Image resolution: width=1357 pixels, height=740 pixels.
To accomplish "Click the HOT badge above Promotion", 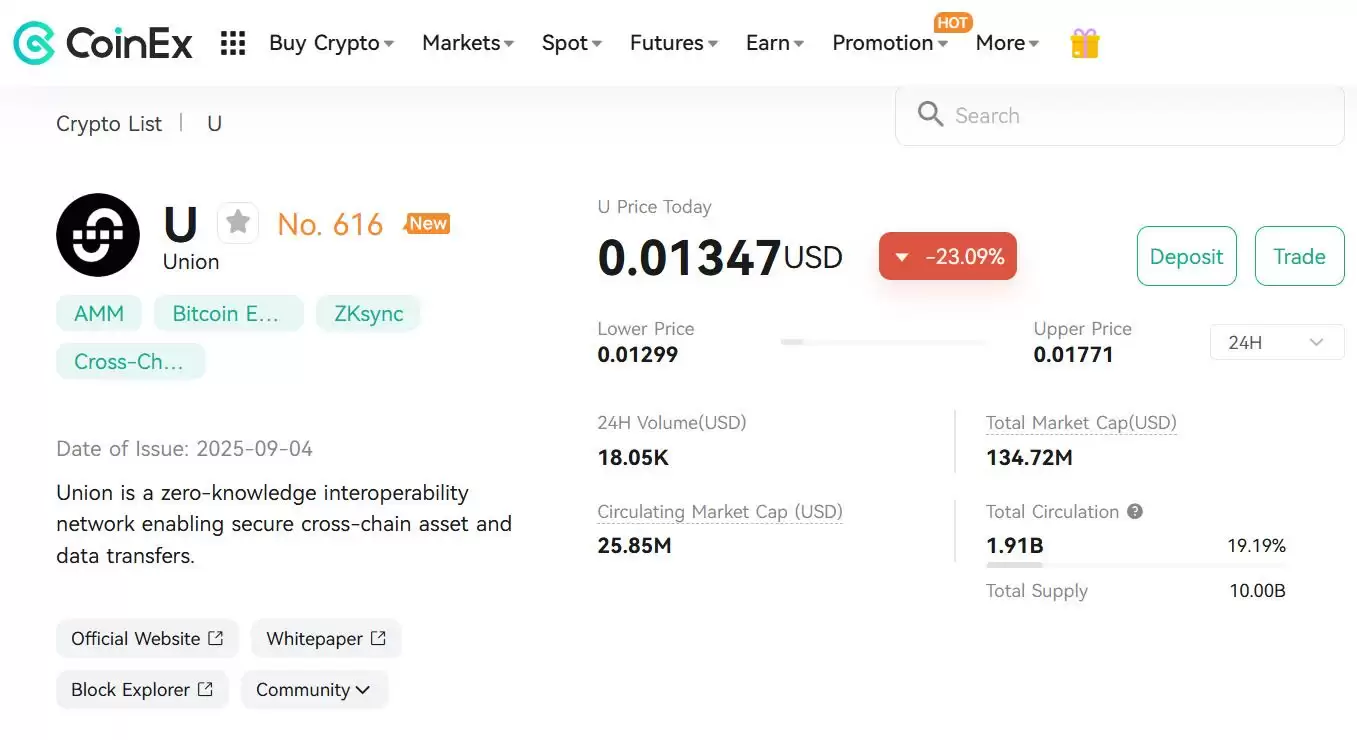I will [x=953, y=22].
